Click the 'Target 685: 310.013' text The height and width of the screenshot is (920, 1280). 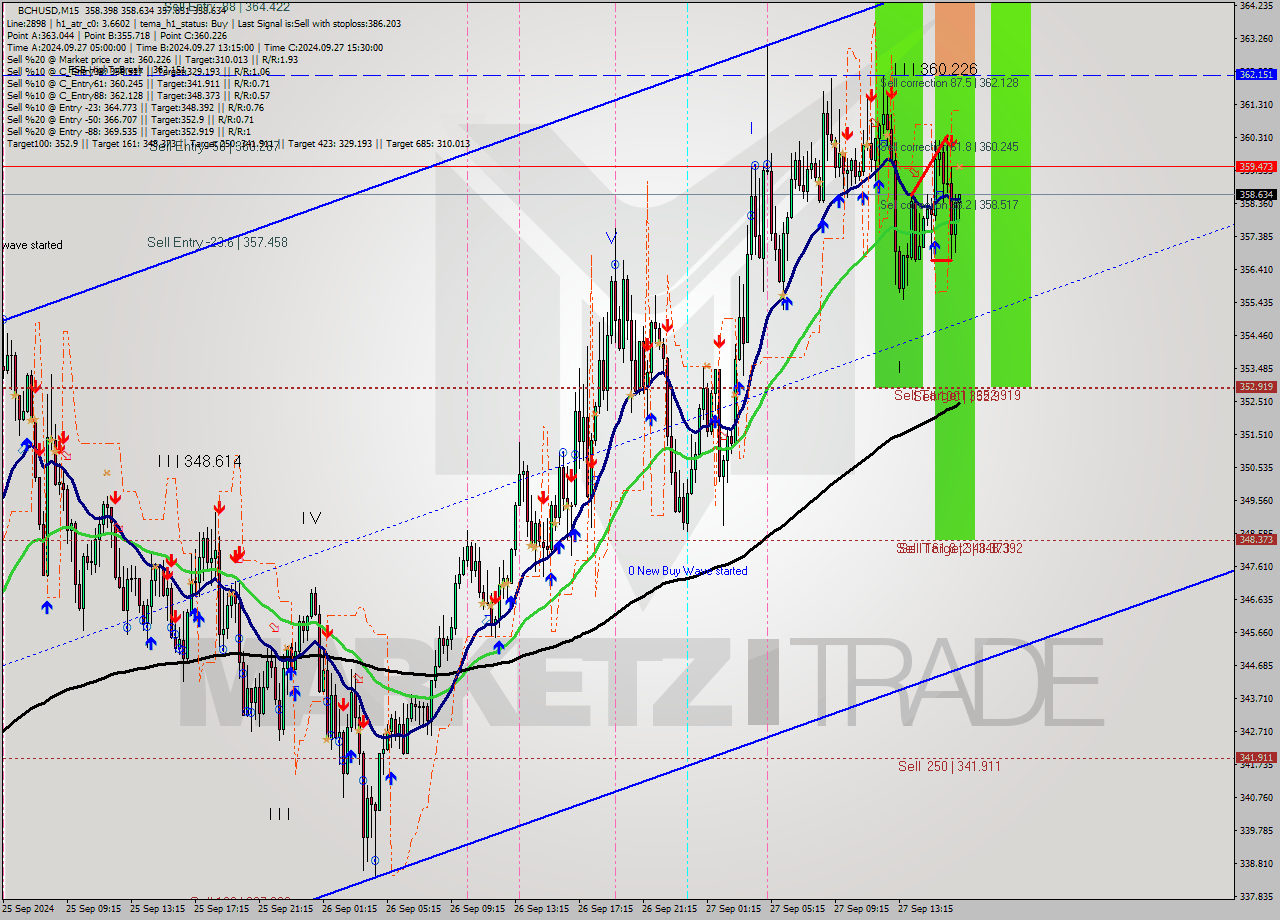click(427, 143)
